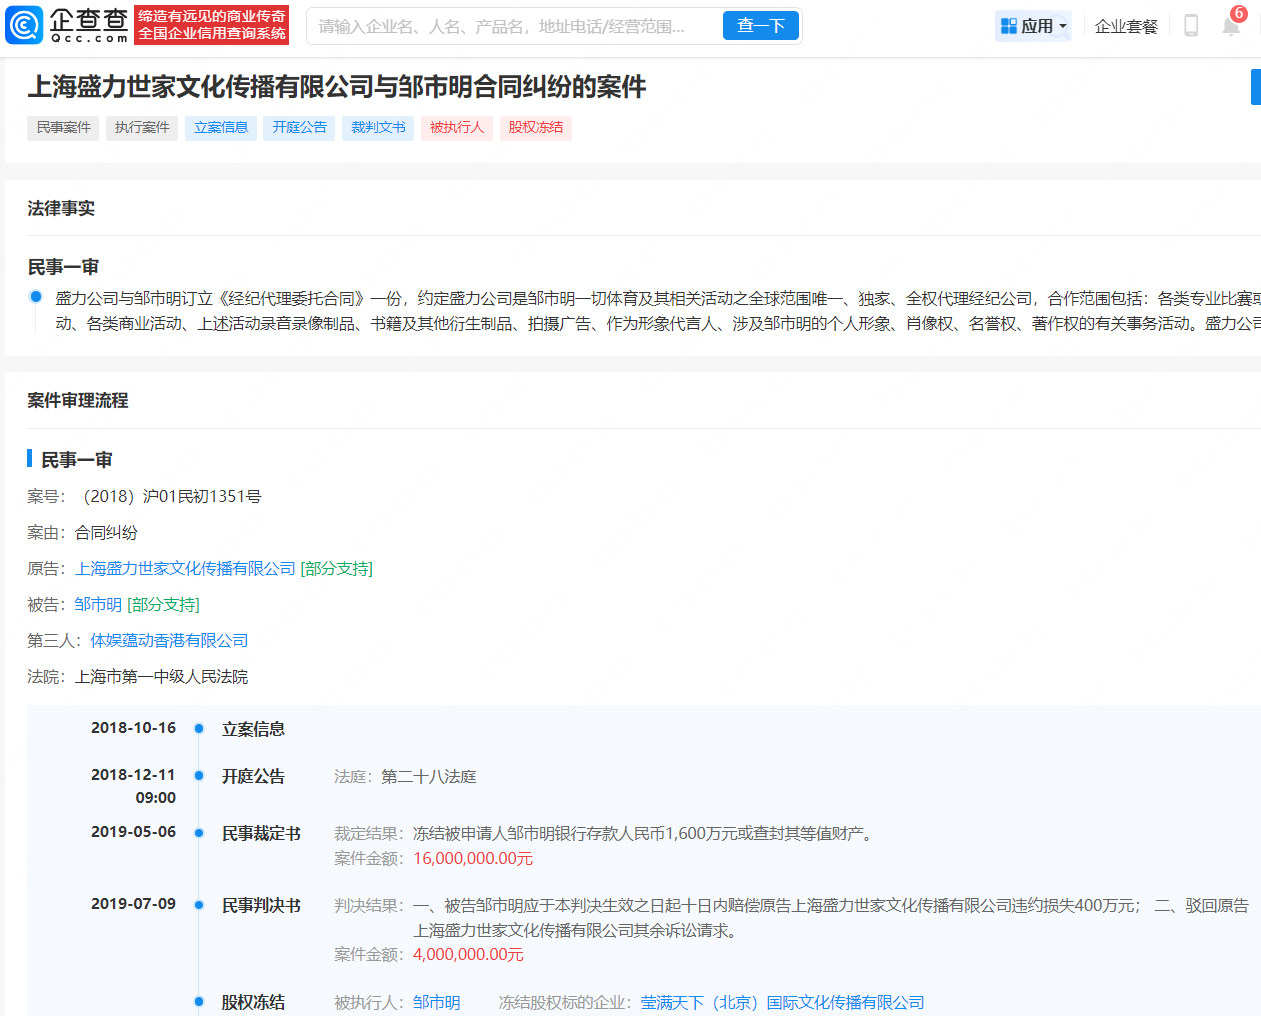Open third party 体娱蕴动香港有限公司 link
Viewport: 1261px width, 1016px height.
(x=169, y=641)
